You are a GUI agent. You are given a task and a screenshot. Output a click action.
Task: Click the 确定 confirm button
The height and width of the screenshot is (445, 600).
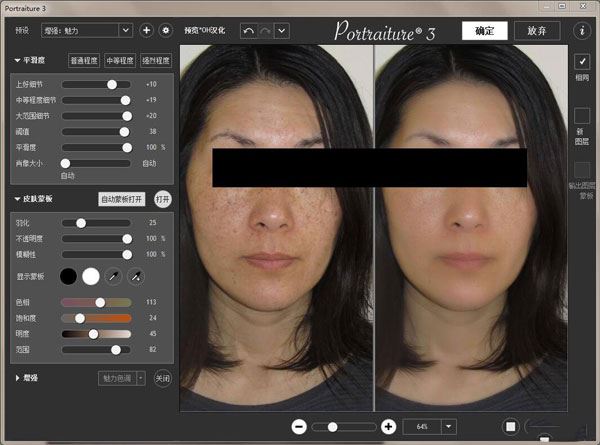(484, 30)
